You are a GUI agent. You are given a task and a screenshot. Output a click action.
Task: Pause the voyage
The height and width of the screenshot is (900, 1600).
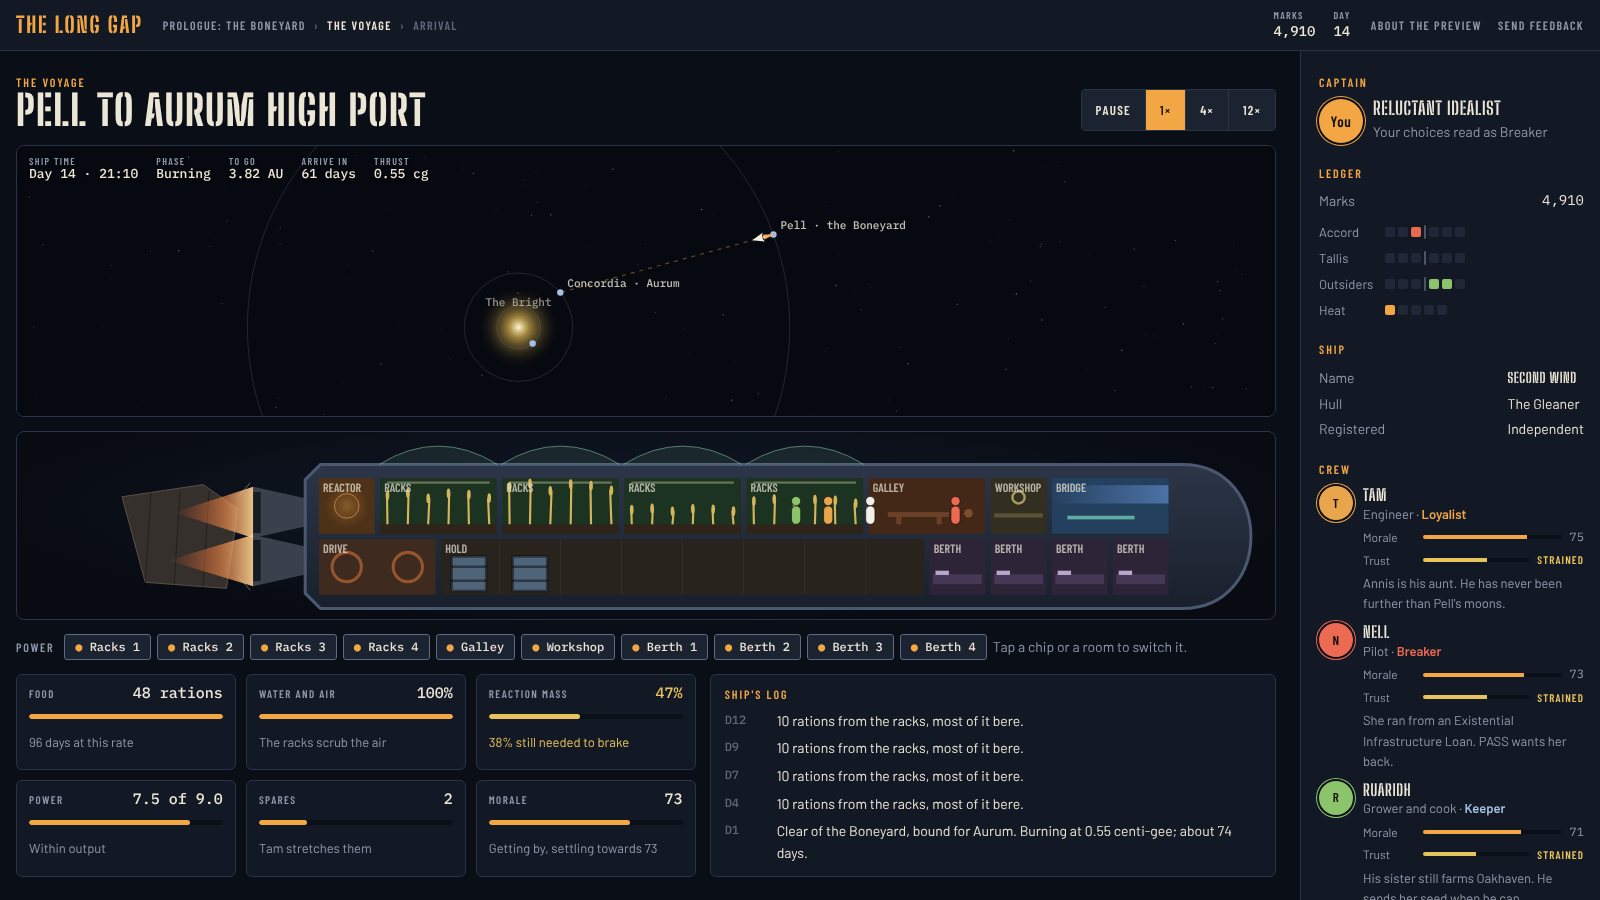[x=1113, y=110]
